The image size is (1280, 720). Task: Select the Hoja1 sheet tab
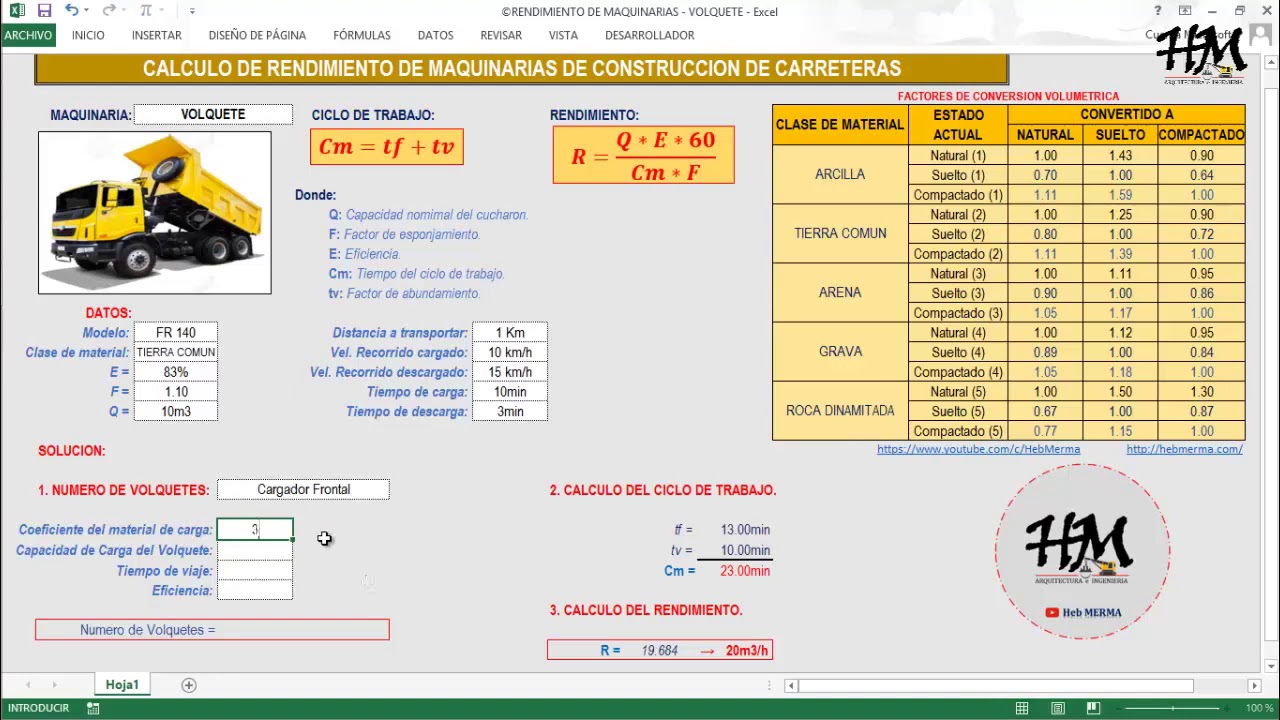[122, 685]
